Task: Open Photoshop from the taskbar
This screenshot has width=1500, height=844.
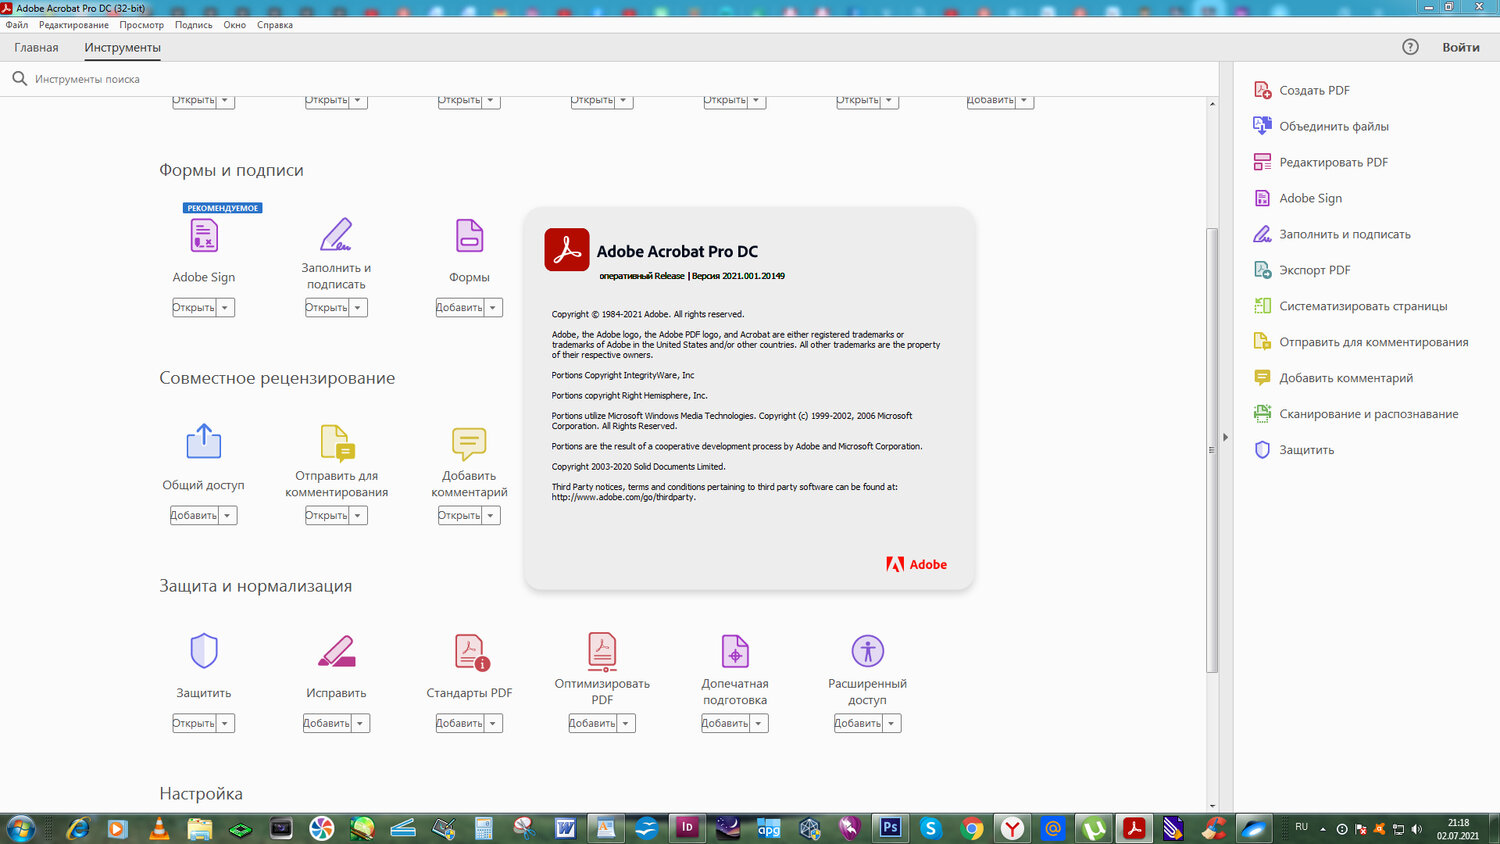Action: coord(889,828)
